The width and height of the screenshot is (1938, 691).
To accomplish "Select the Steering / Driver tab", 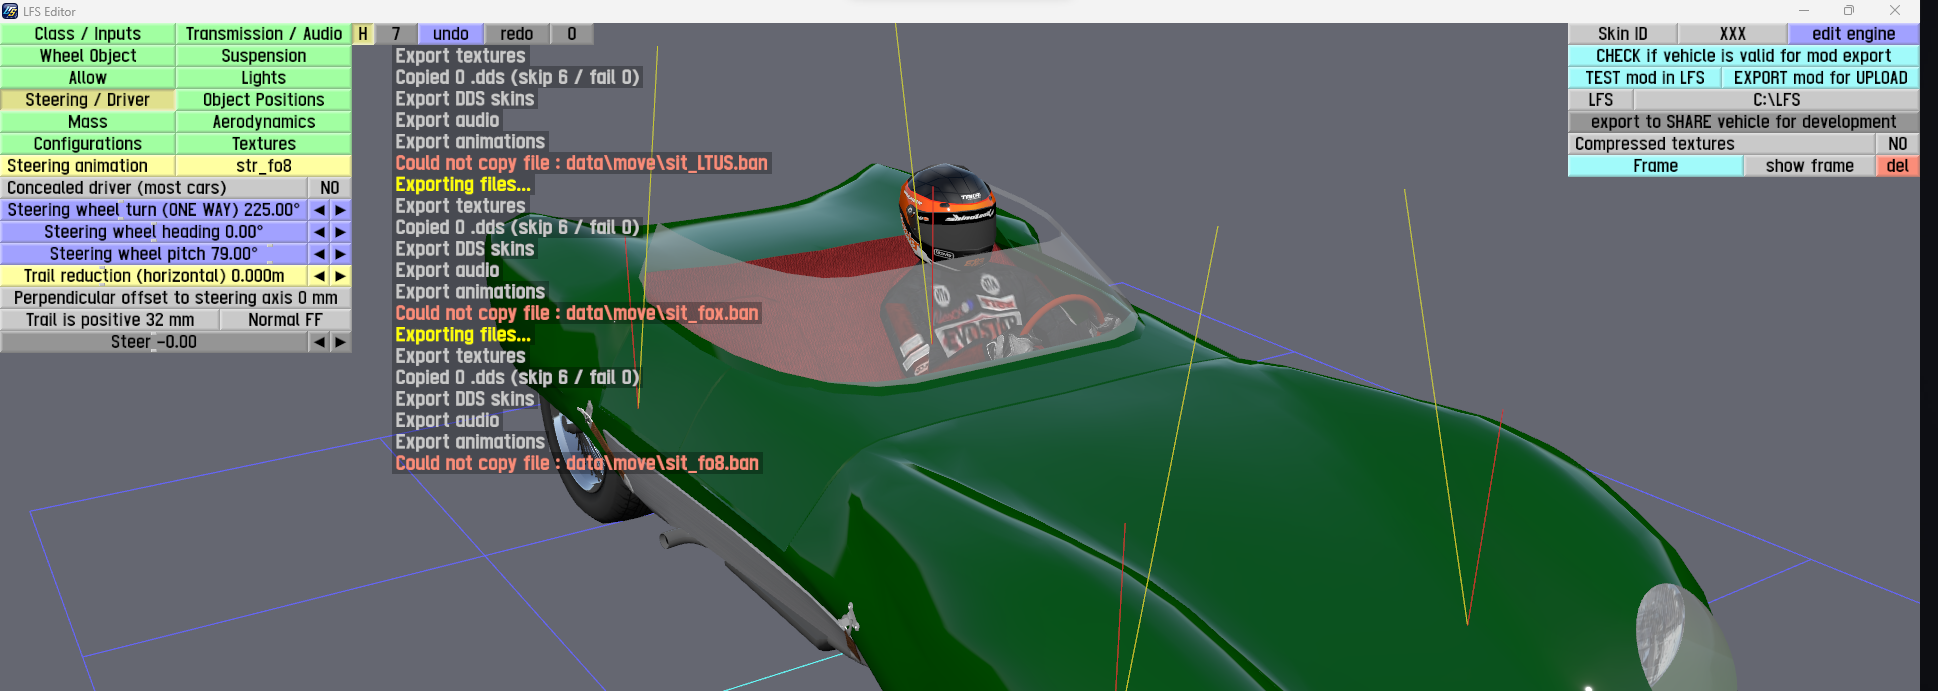I will (88, 100).
